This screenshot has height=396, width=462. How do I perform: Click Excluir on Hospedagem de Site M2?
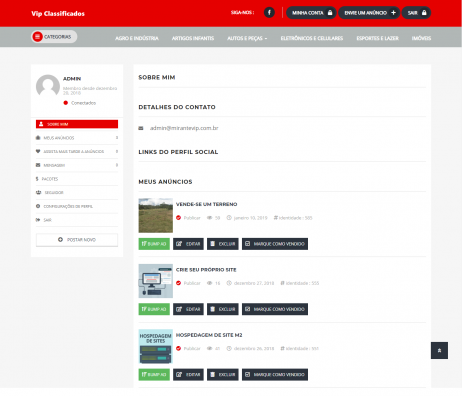coord(223,374)
